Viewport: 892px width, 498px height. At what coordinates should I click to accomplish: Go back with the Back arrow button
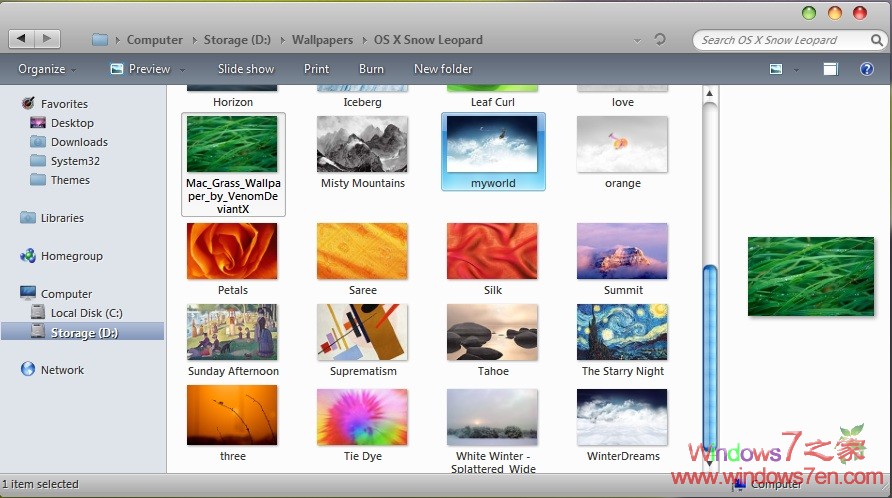click(x=21, y=39)
